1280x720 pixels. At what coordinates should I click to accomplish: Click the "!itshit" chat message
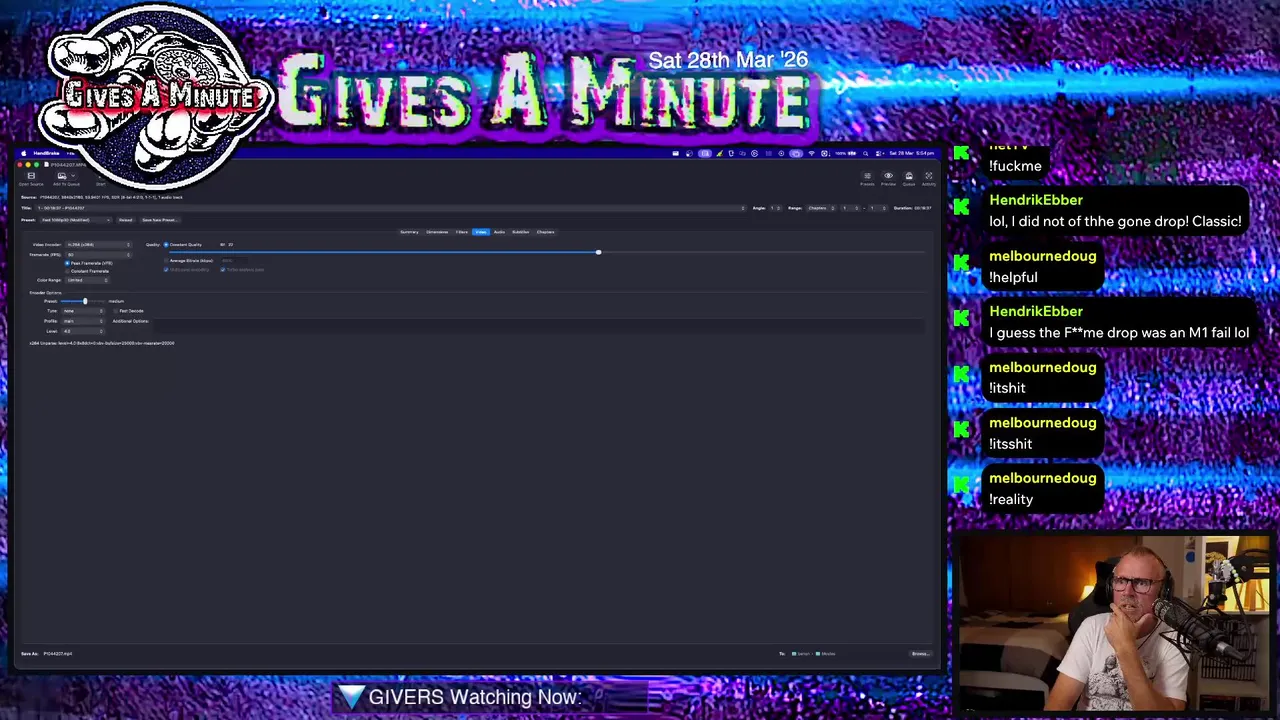(x=1007, y=388)
